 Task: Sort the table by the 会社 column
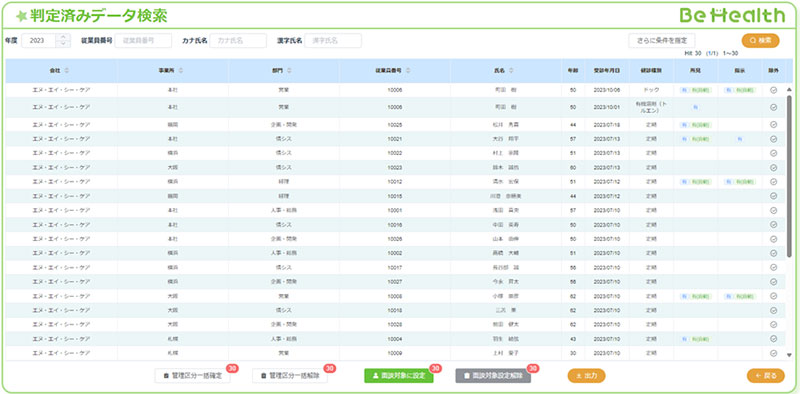click(x=66, y=71)
